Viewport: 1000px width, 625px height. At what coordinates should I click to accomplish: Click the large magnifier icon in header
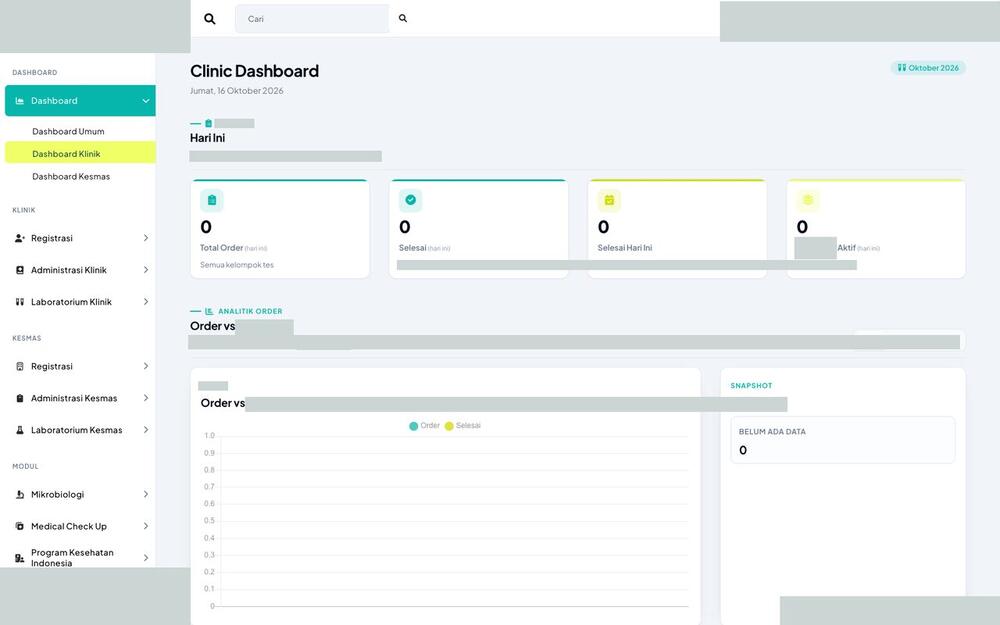pos(209,19)
